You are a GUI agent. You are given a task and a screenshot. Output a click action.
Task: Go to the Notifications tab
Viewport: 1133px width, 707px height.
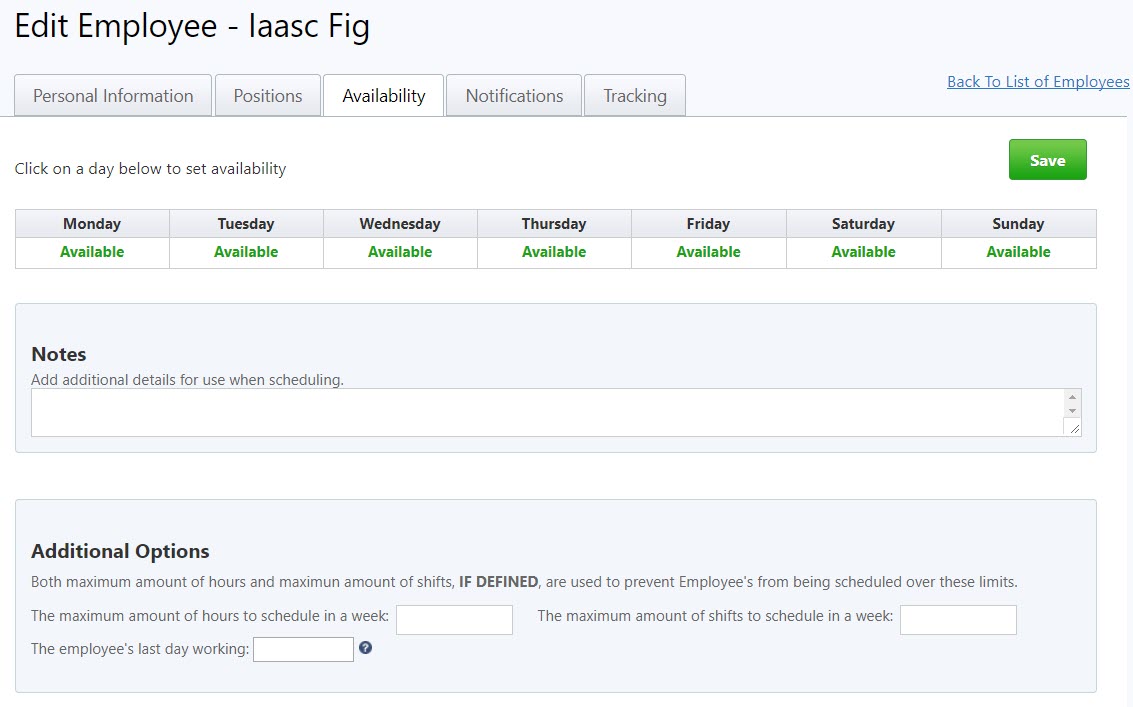(514, 96)
